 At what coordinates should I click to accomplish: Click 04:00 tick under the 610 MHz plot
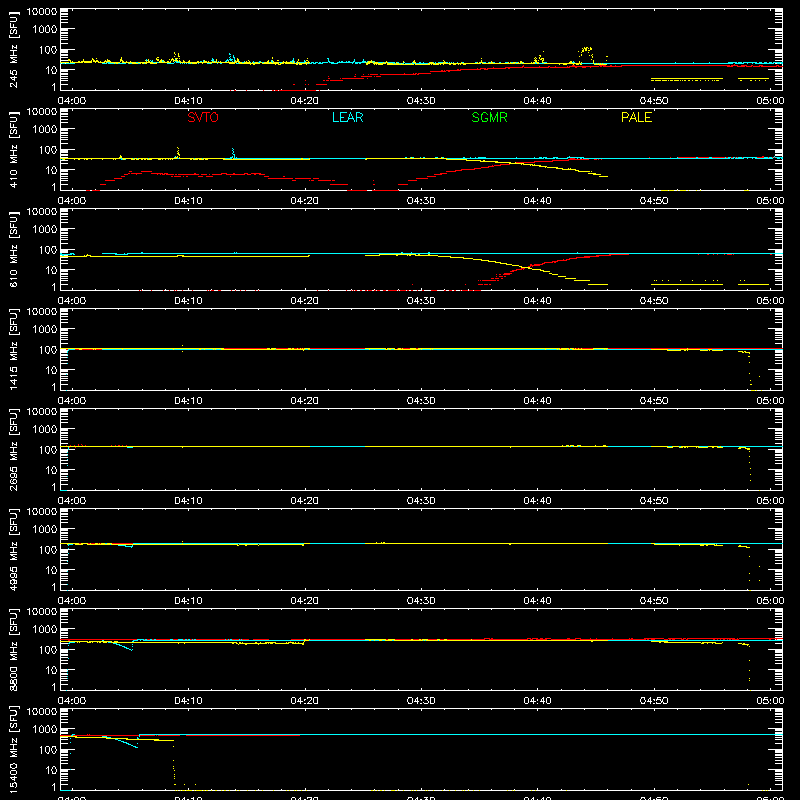[71, 301]
